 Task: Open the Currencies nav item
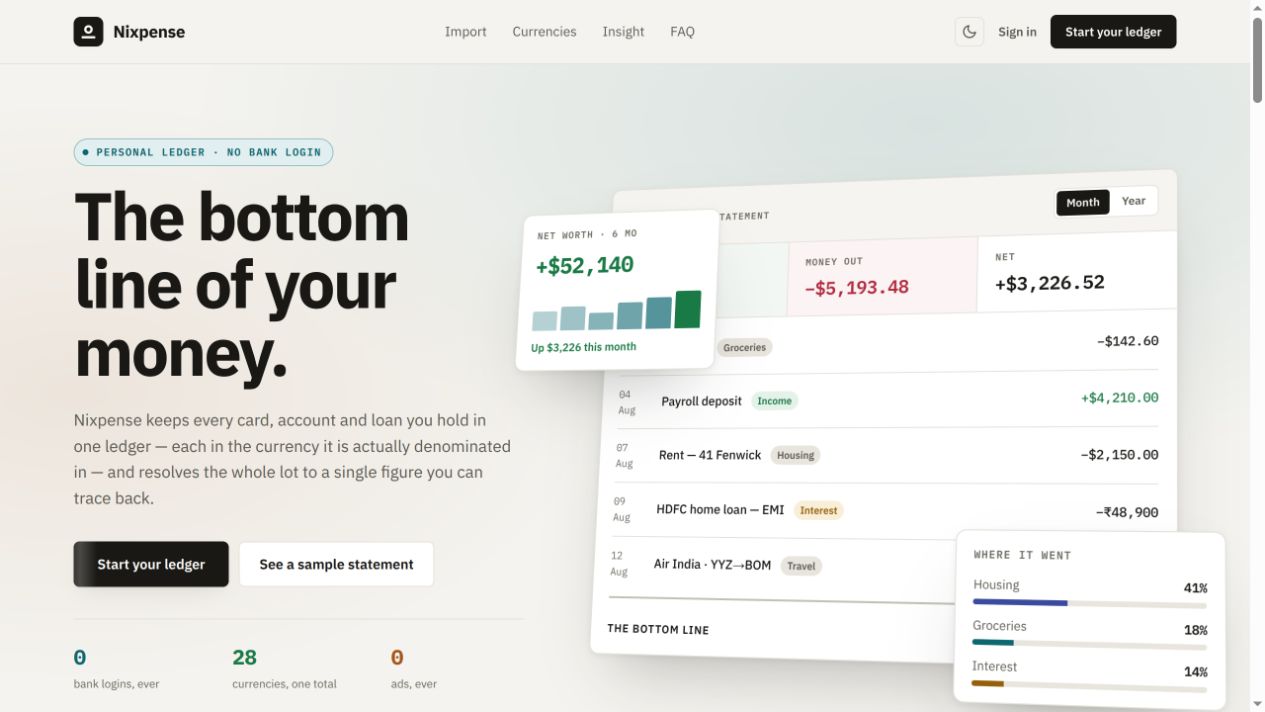(x=544, y=32)
